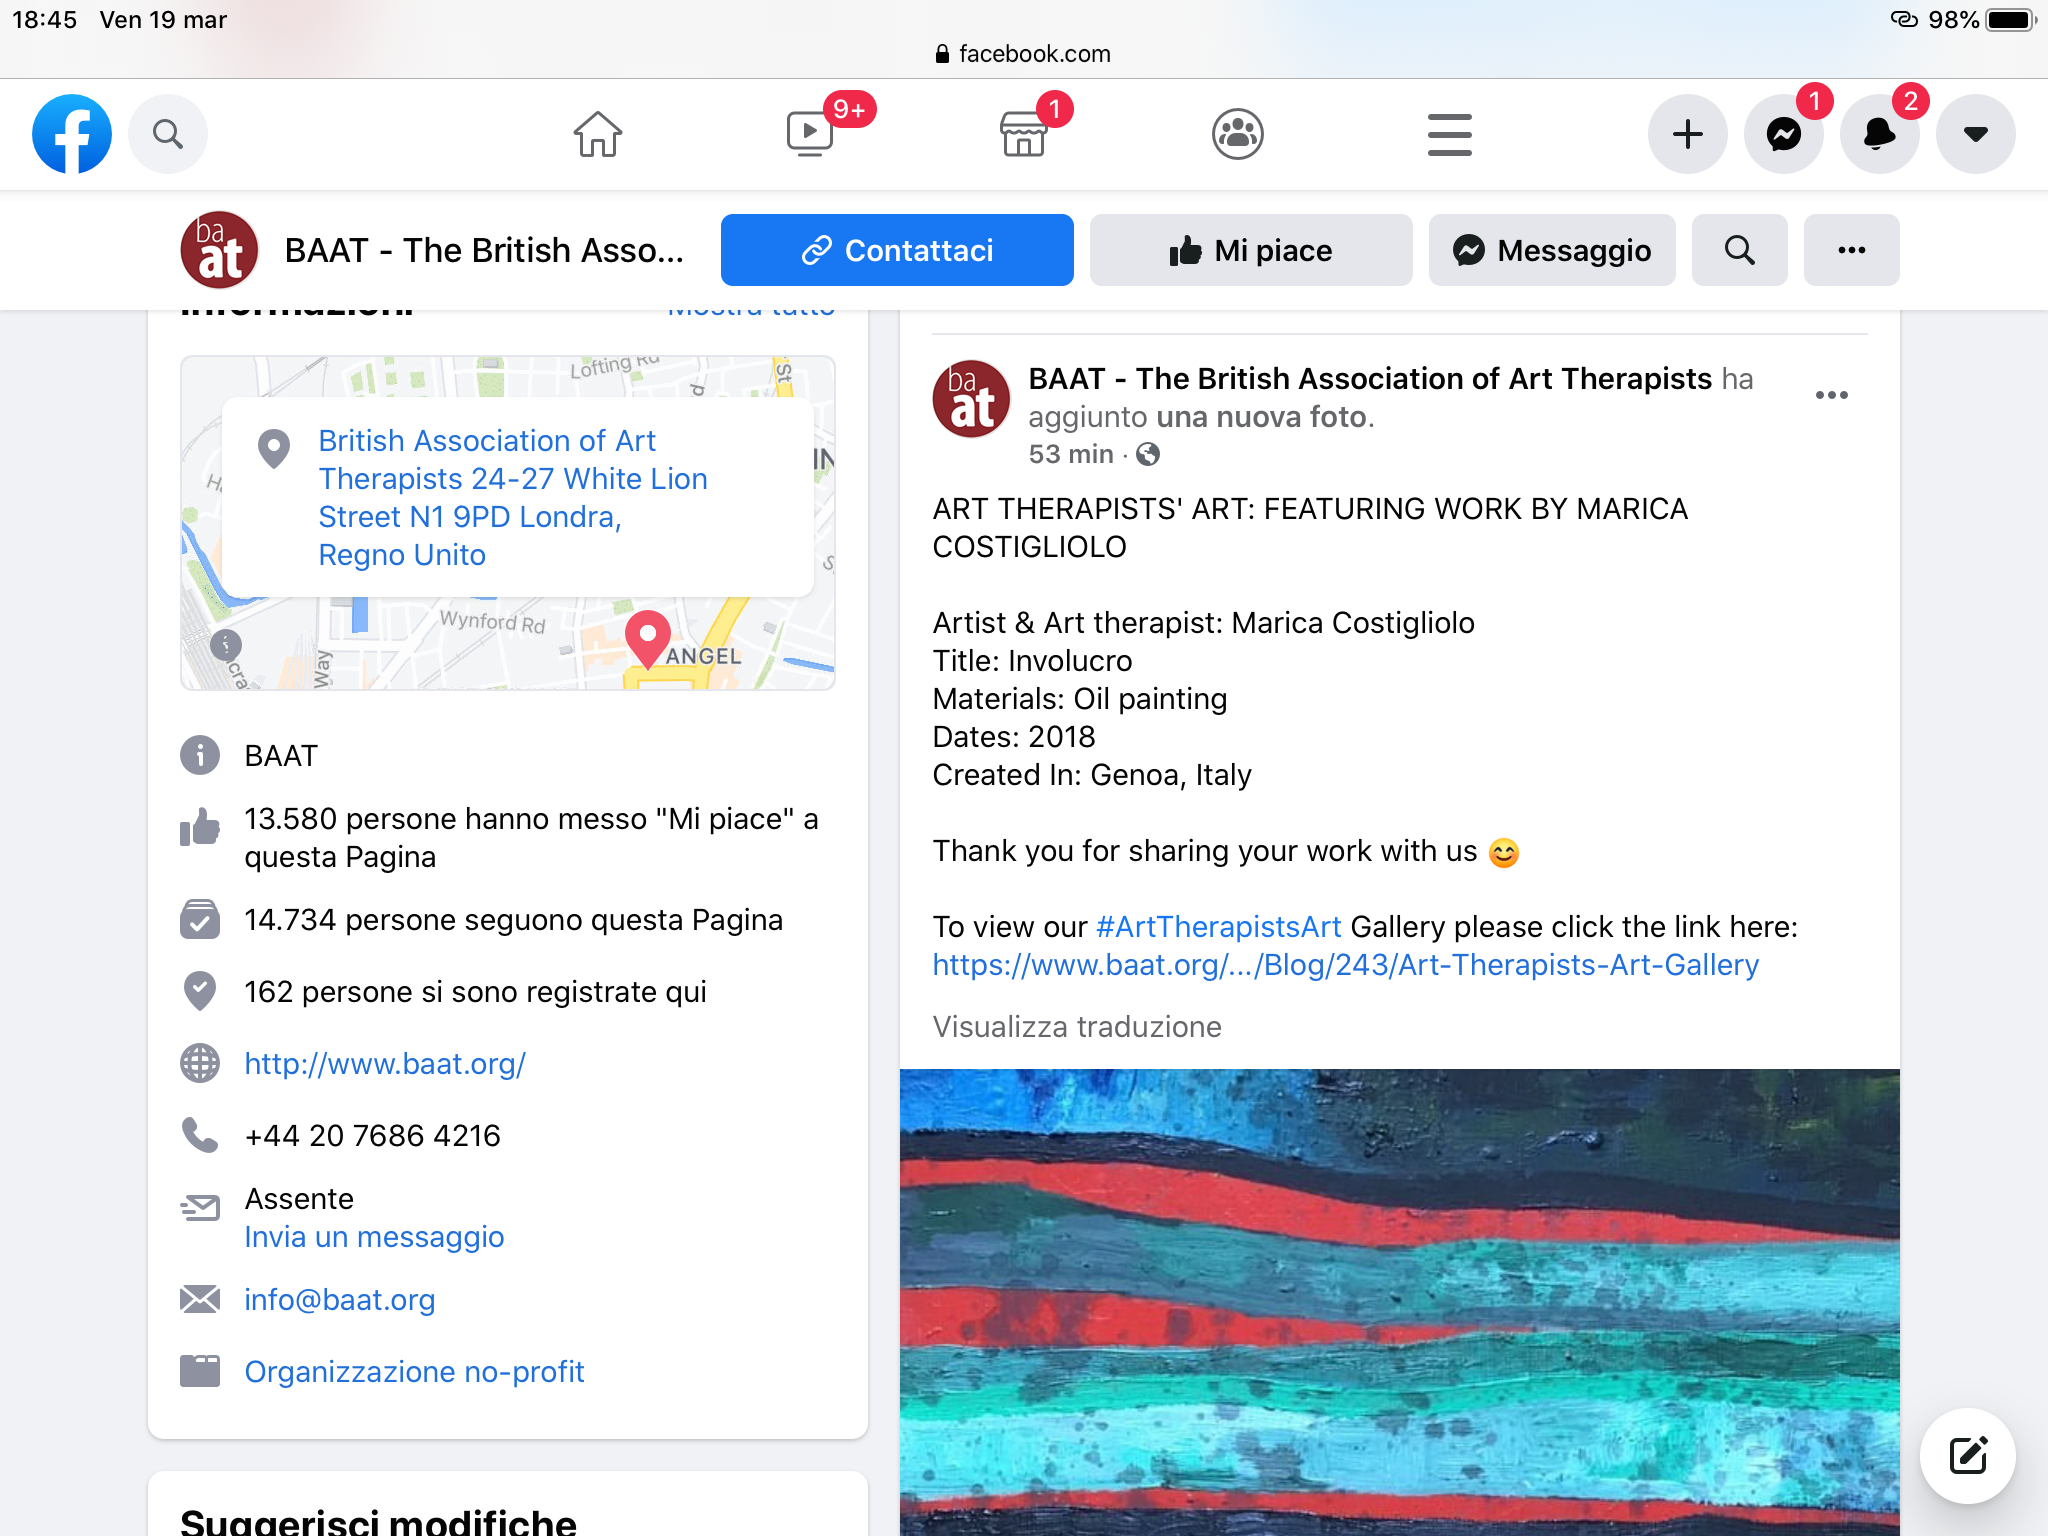Expand the account dropdown arrow
This screenshot has height=1536, width=2048.
point(1976,134)
